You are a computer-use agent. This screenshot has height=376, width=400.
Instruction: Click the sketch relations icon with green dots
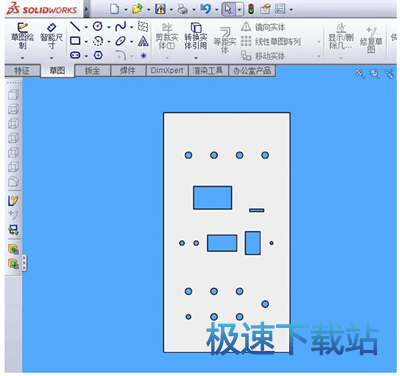pos(13,230)
